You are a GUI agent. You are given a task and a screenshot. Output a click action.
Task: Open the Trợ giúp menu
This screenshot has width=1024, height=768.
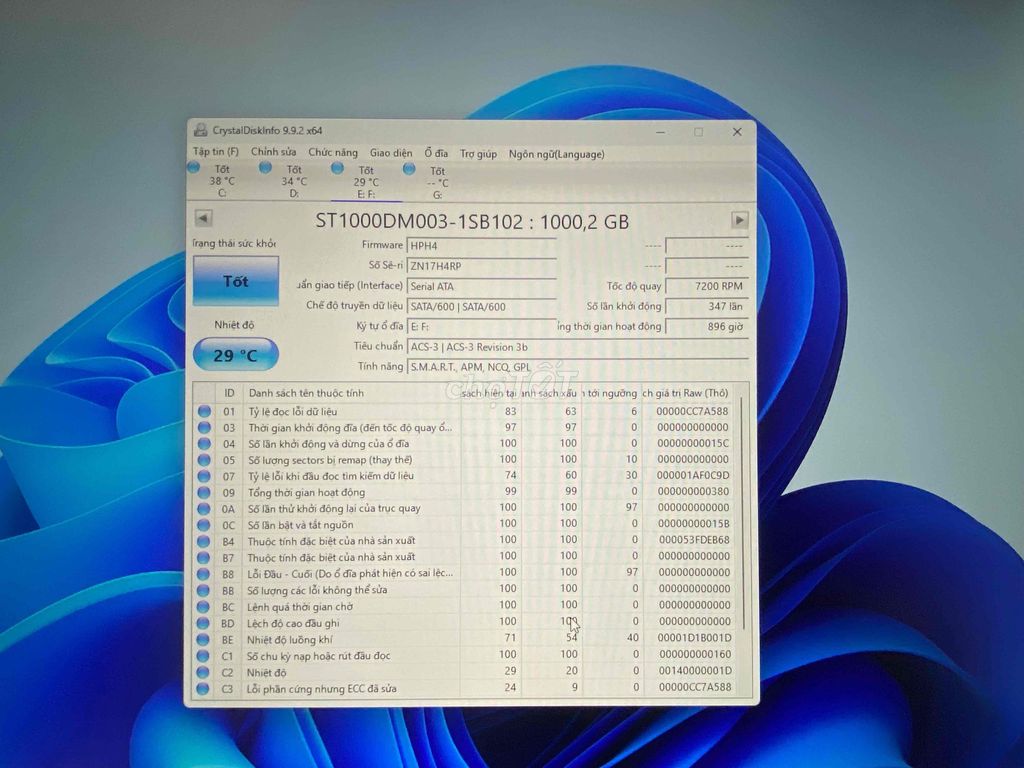coord(478,154)
